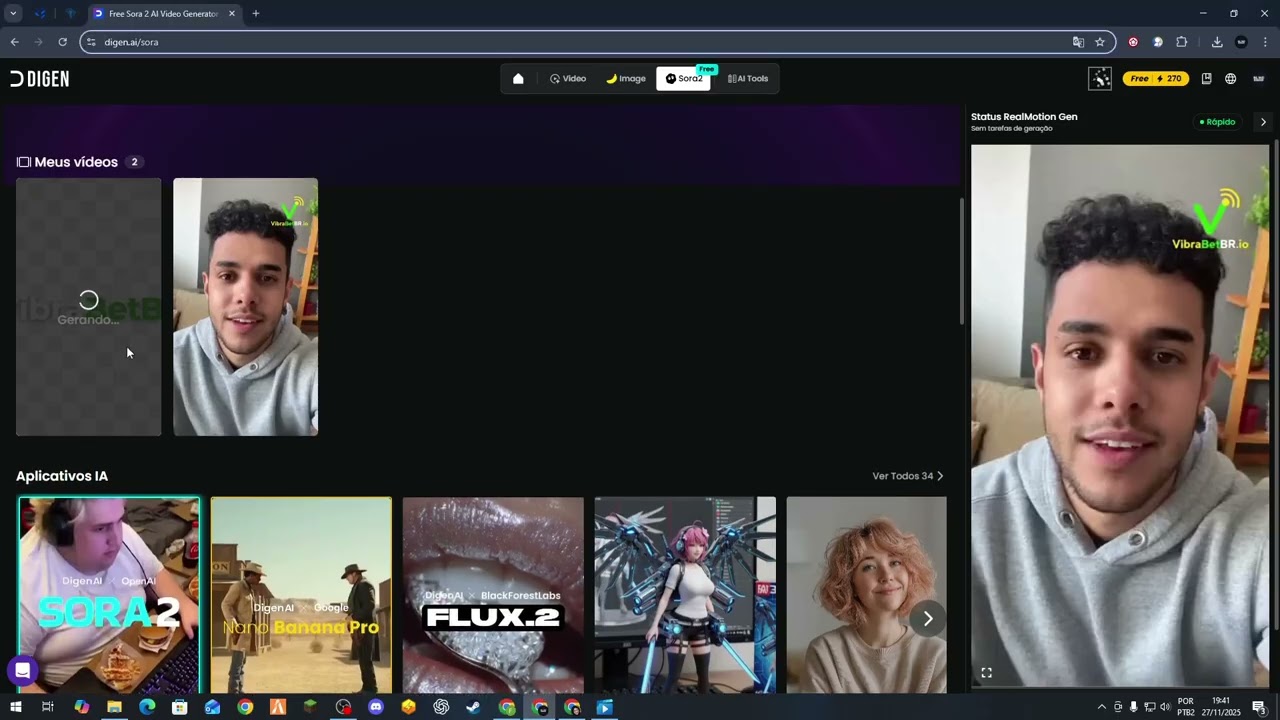Open the pink-haired anime robot app card
This screenshot has width=1280, height=720.
pos(685,595)
